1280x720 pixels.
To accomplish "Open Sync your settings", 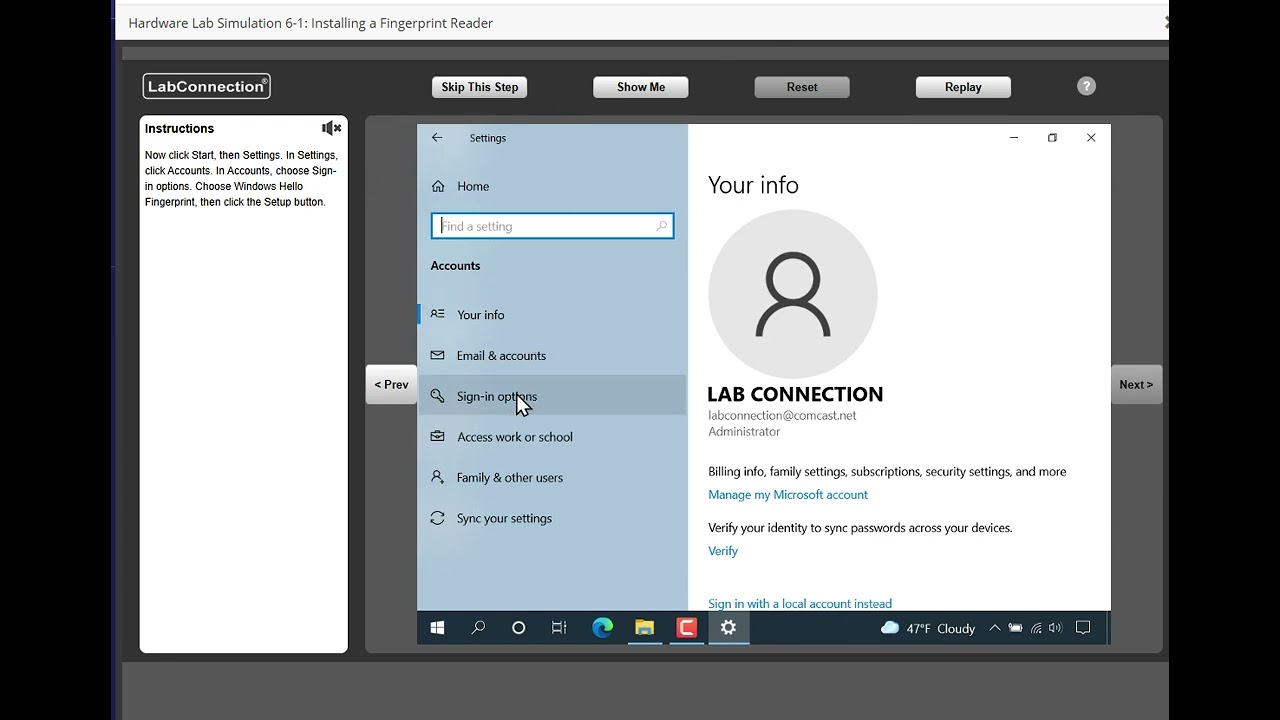I will 552,518.
